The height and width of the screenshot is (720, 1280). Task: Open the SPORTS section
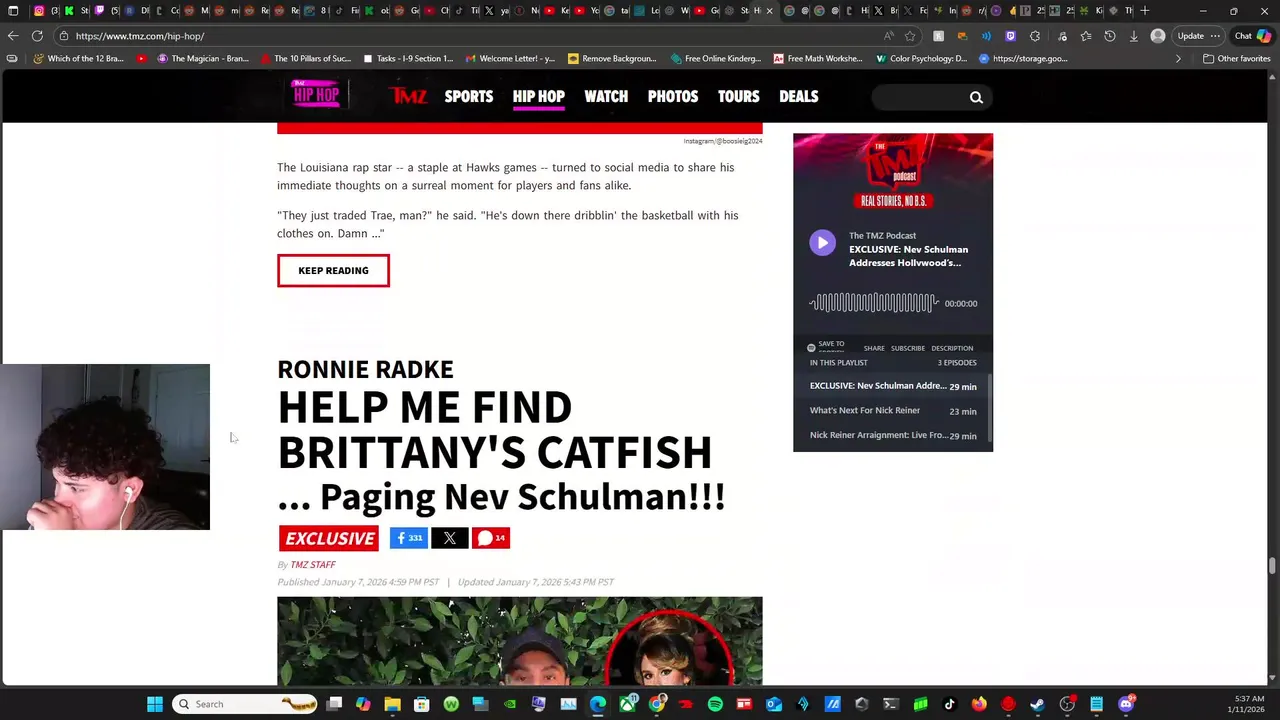[x=469, y=96]
